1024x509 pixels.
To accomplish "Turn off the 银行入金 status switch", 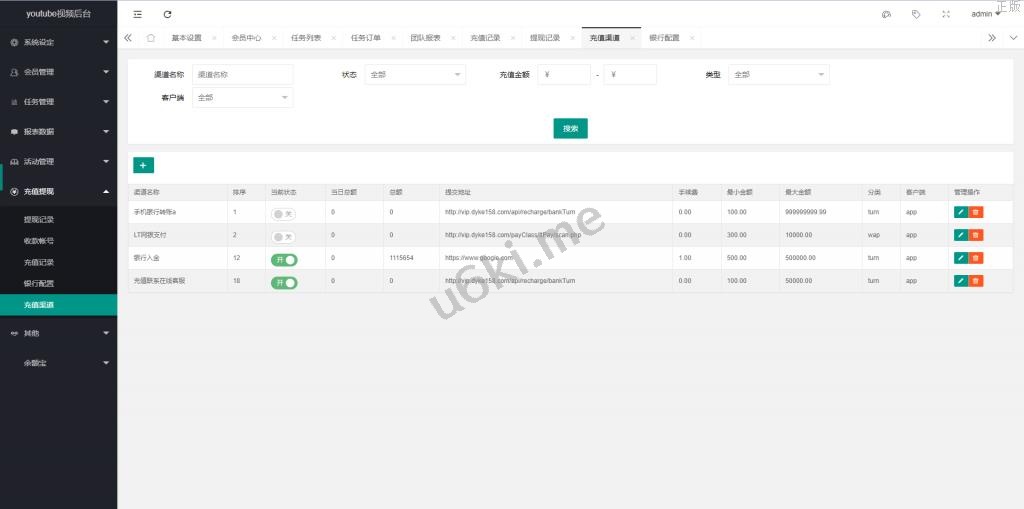I will point(284,259).
